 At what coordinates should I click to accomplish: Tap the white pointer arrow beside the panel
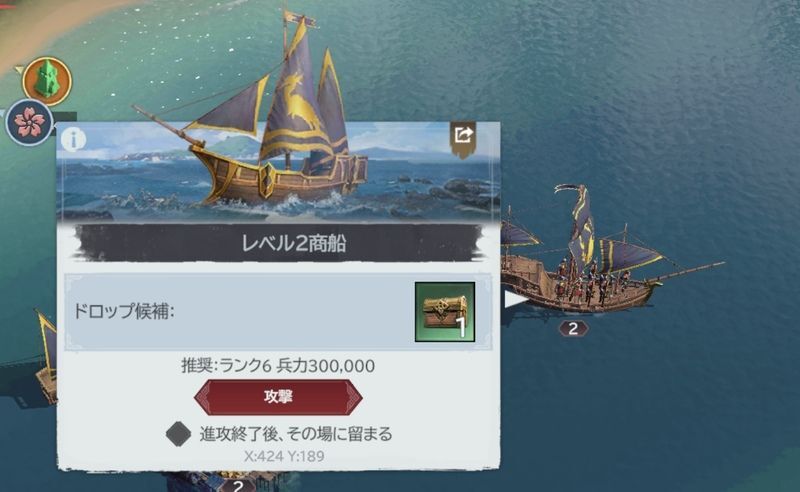pyautogui.click(x=514, y=299)
